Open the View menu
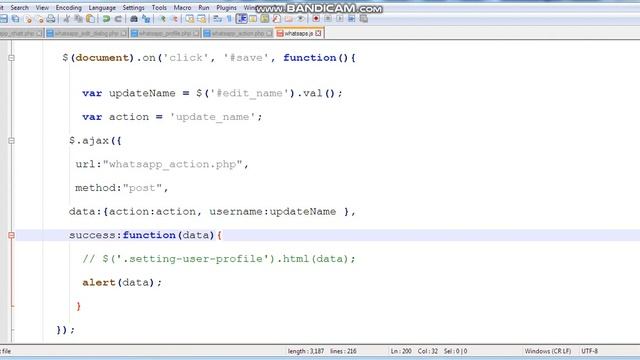Viewport: 640px width, 360px height. (42, 8)
